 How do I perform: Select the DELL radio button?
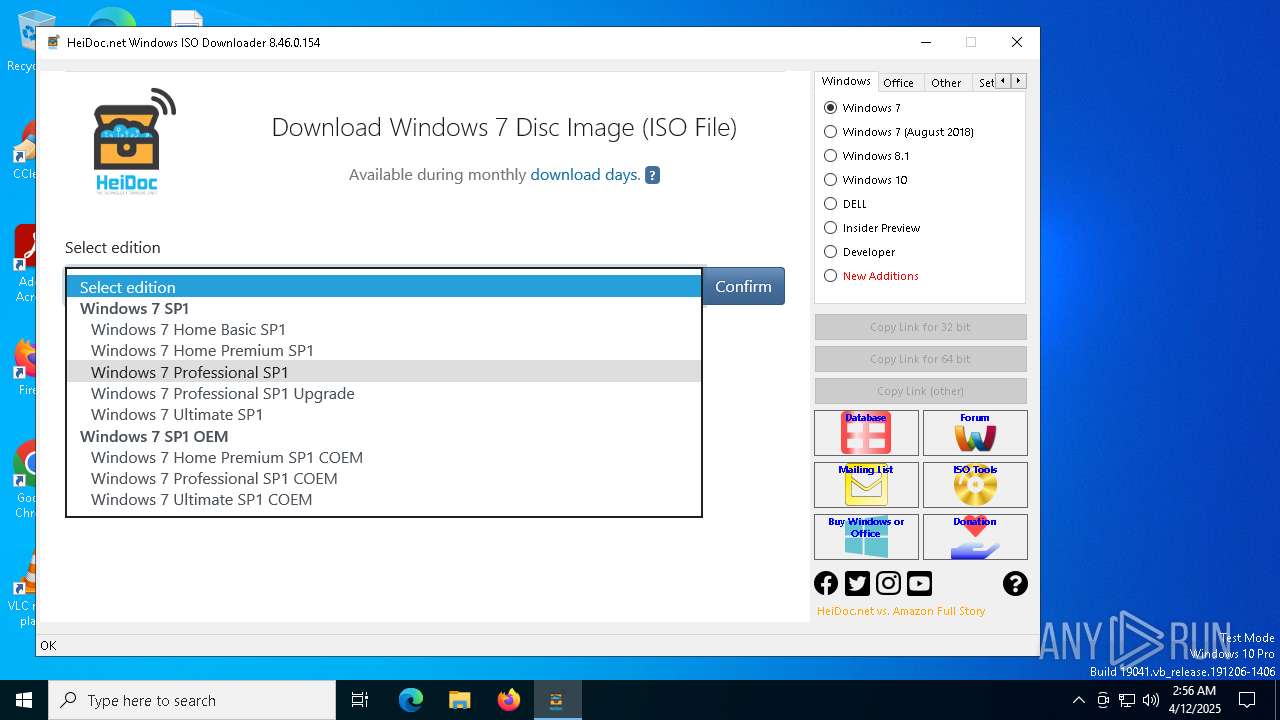pos(830,204)
